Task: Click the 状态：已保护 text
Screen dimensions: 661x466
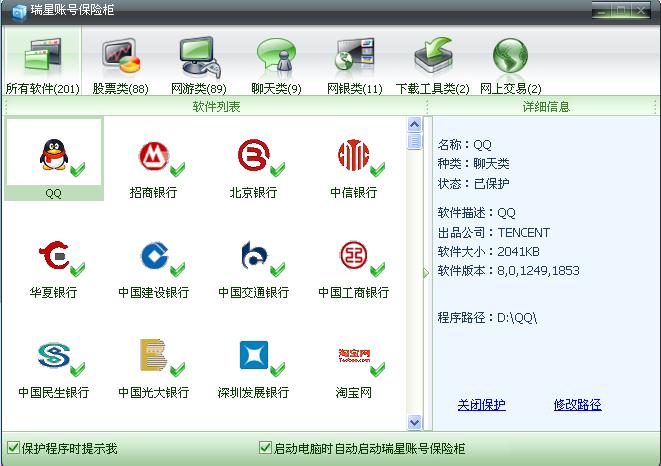Action: click(473, 183)
